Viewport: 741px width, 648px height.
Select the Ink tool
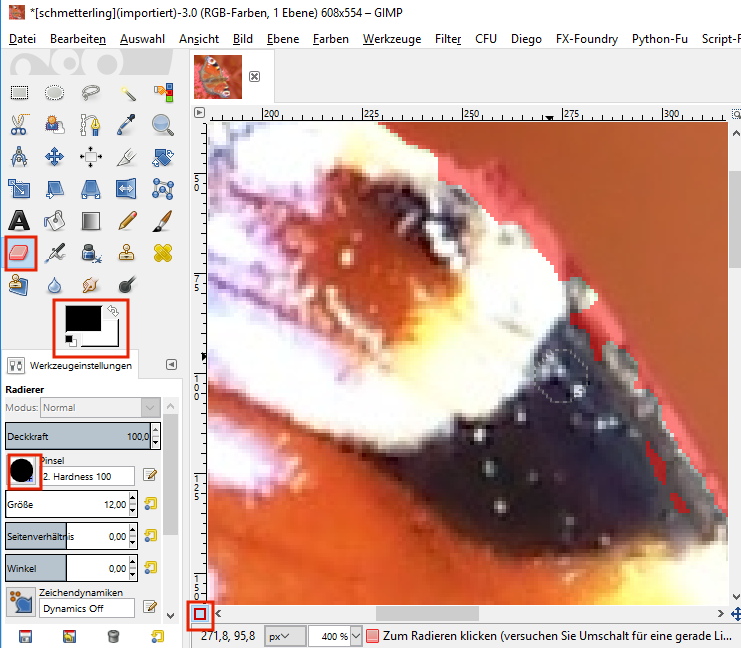coord(91,253)
